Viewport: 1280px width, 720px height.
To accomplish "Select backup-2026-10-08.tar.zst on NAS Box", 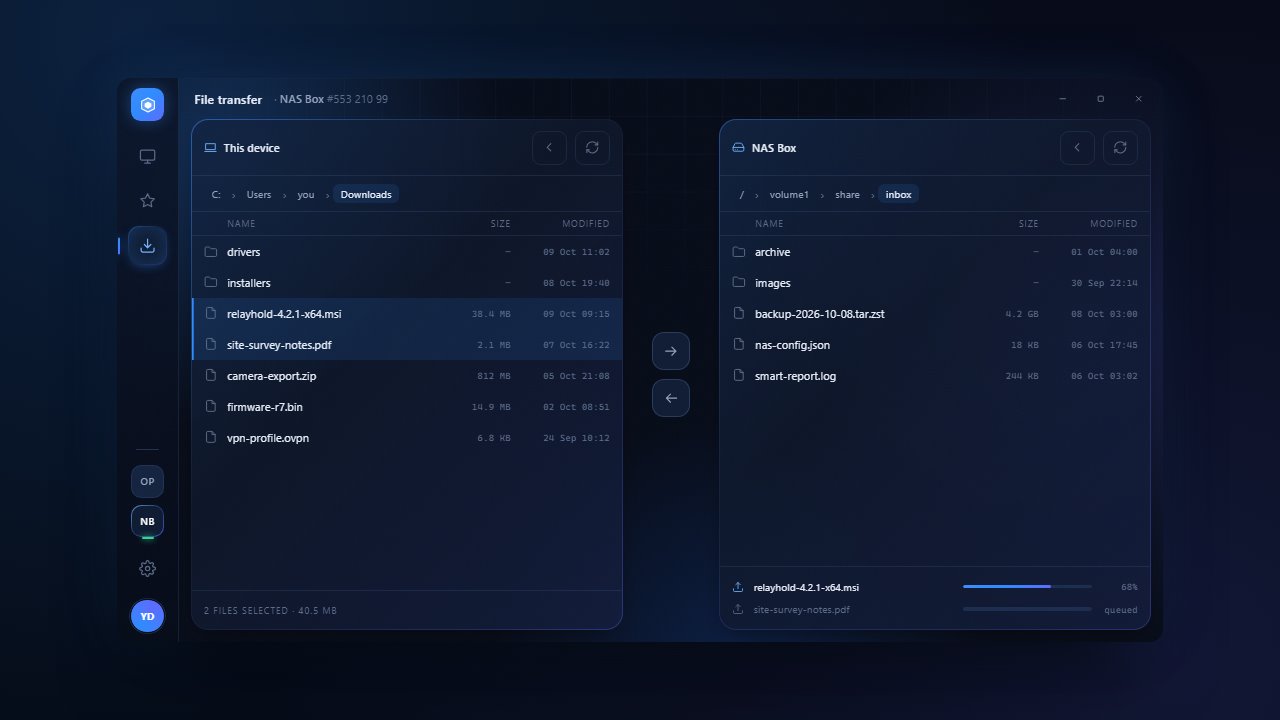I will (934, 314).
